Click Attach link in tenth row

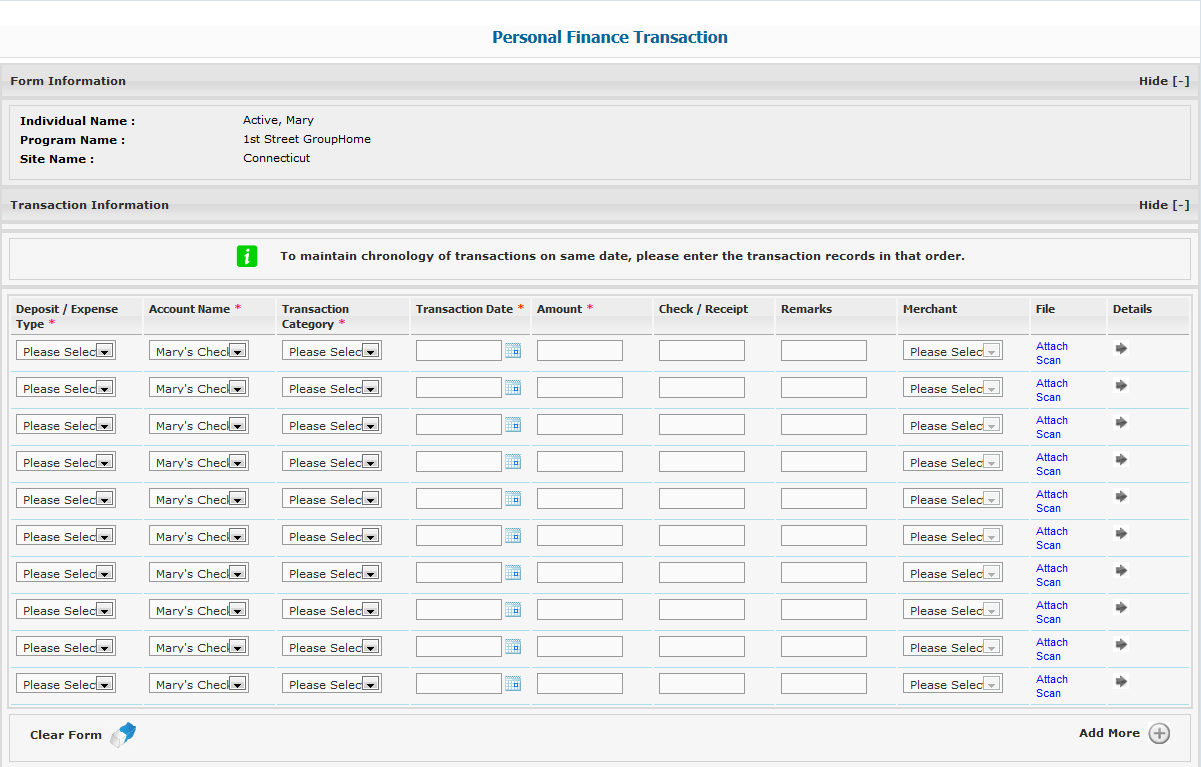pos(1052,679)
